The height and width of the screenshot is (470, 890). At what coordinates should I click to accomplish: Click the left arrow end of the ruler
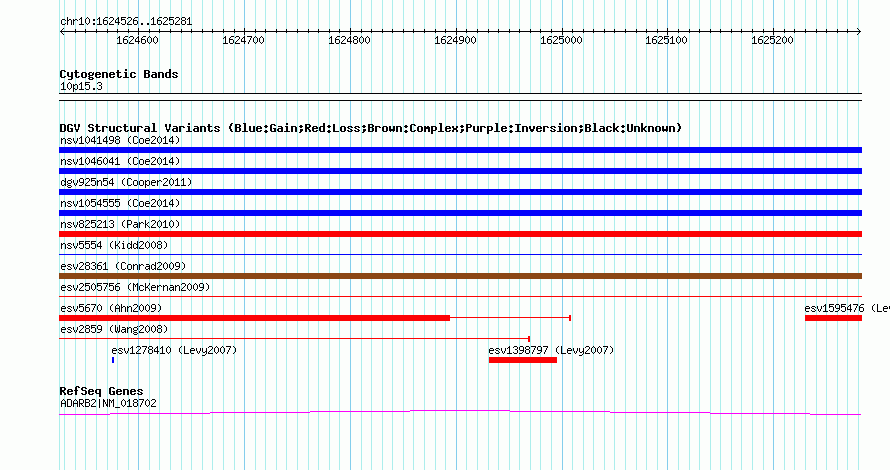tap(62, 32)
